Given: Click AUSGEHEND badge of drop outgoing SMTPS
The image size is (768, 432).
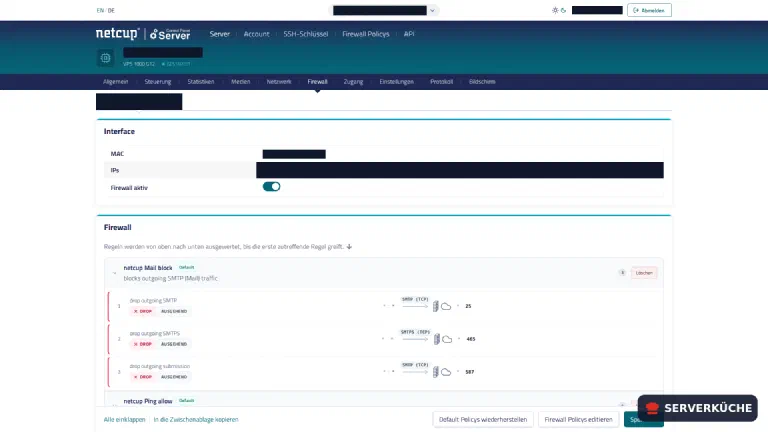Looking at the screenshot, I should click(x=174, y=344).
